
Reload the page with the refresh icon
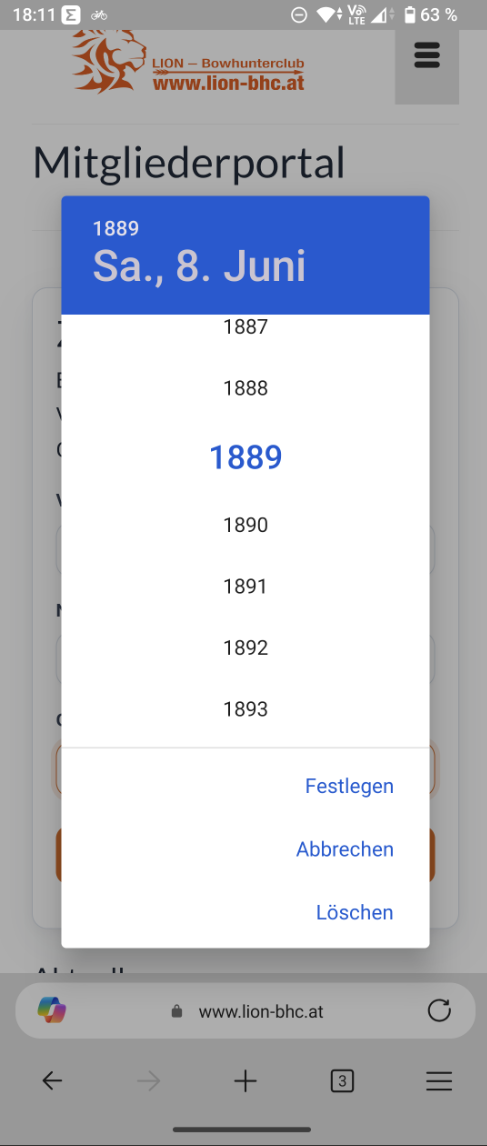pos(439,1011)
